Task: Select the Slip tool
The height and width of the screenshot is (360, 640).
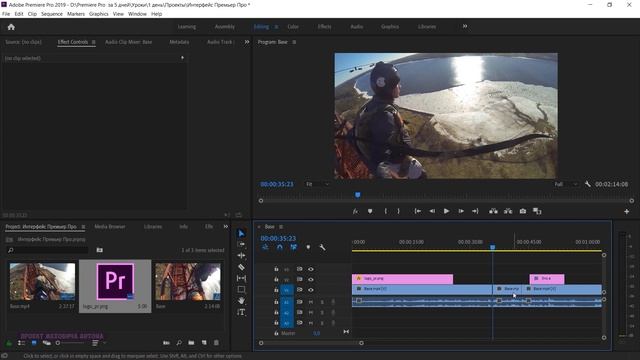Action: click(x=241, y=278)
